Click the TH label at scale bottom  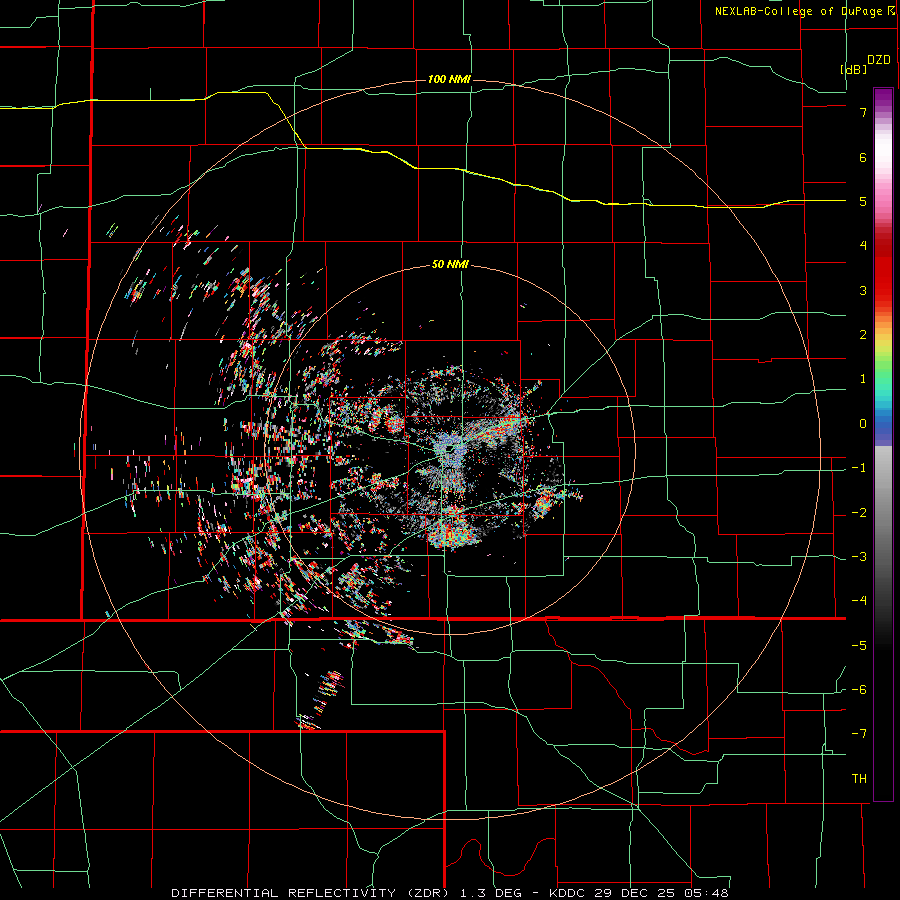(859, 779)
